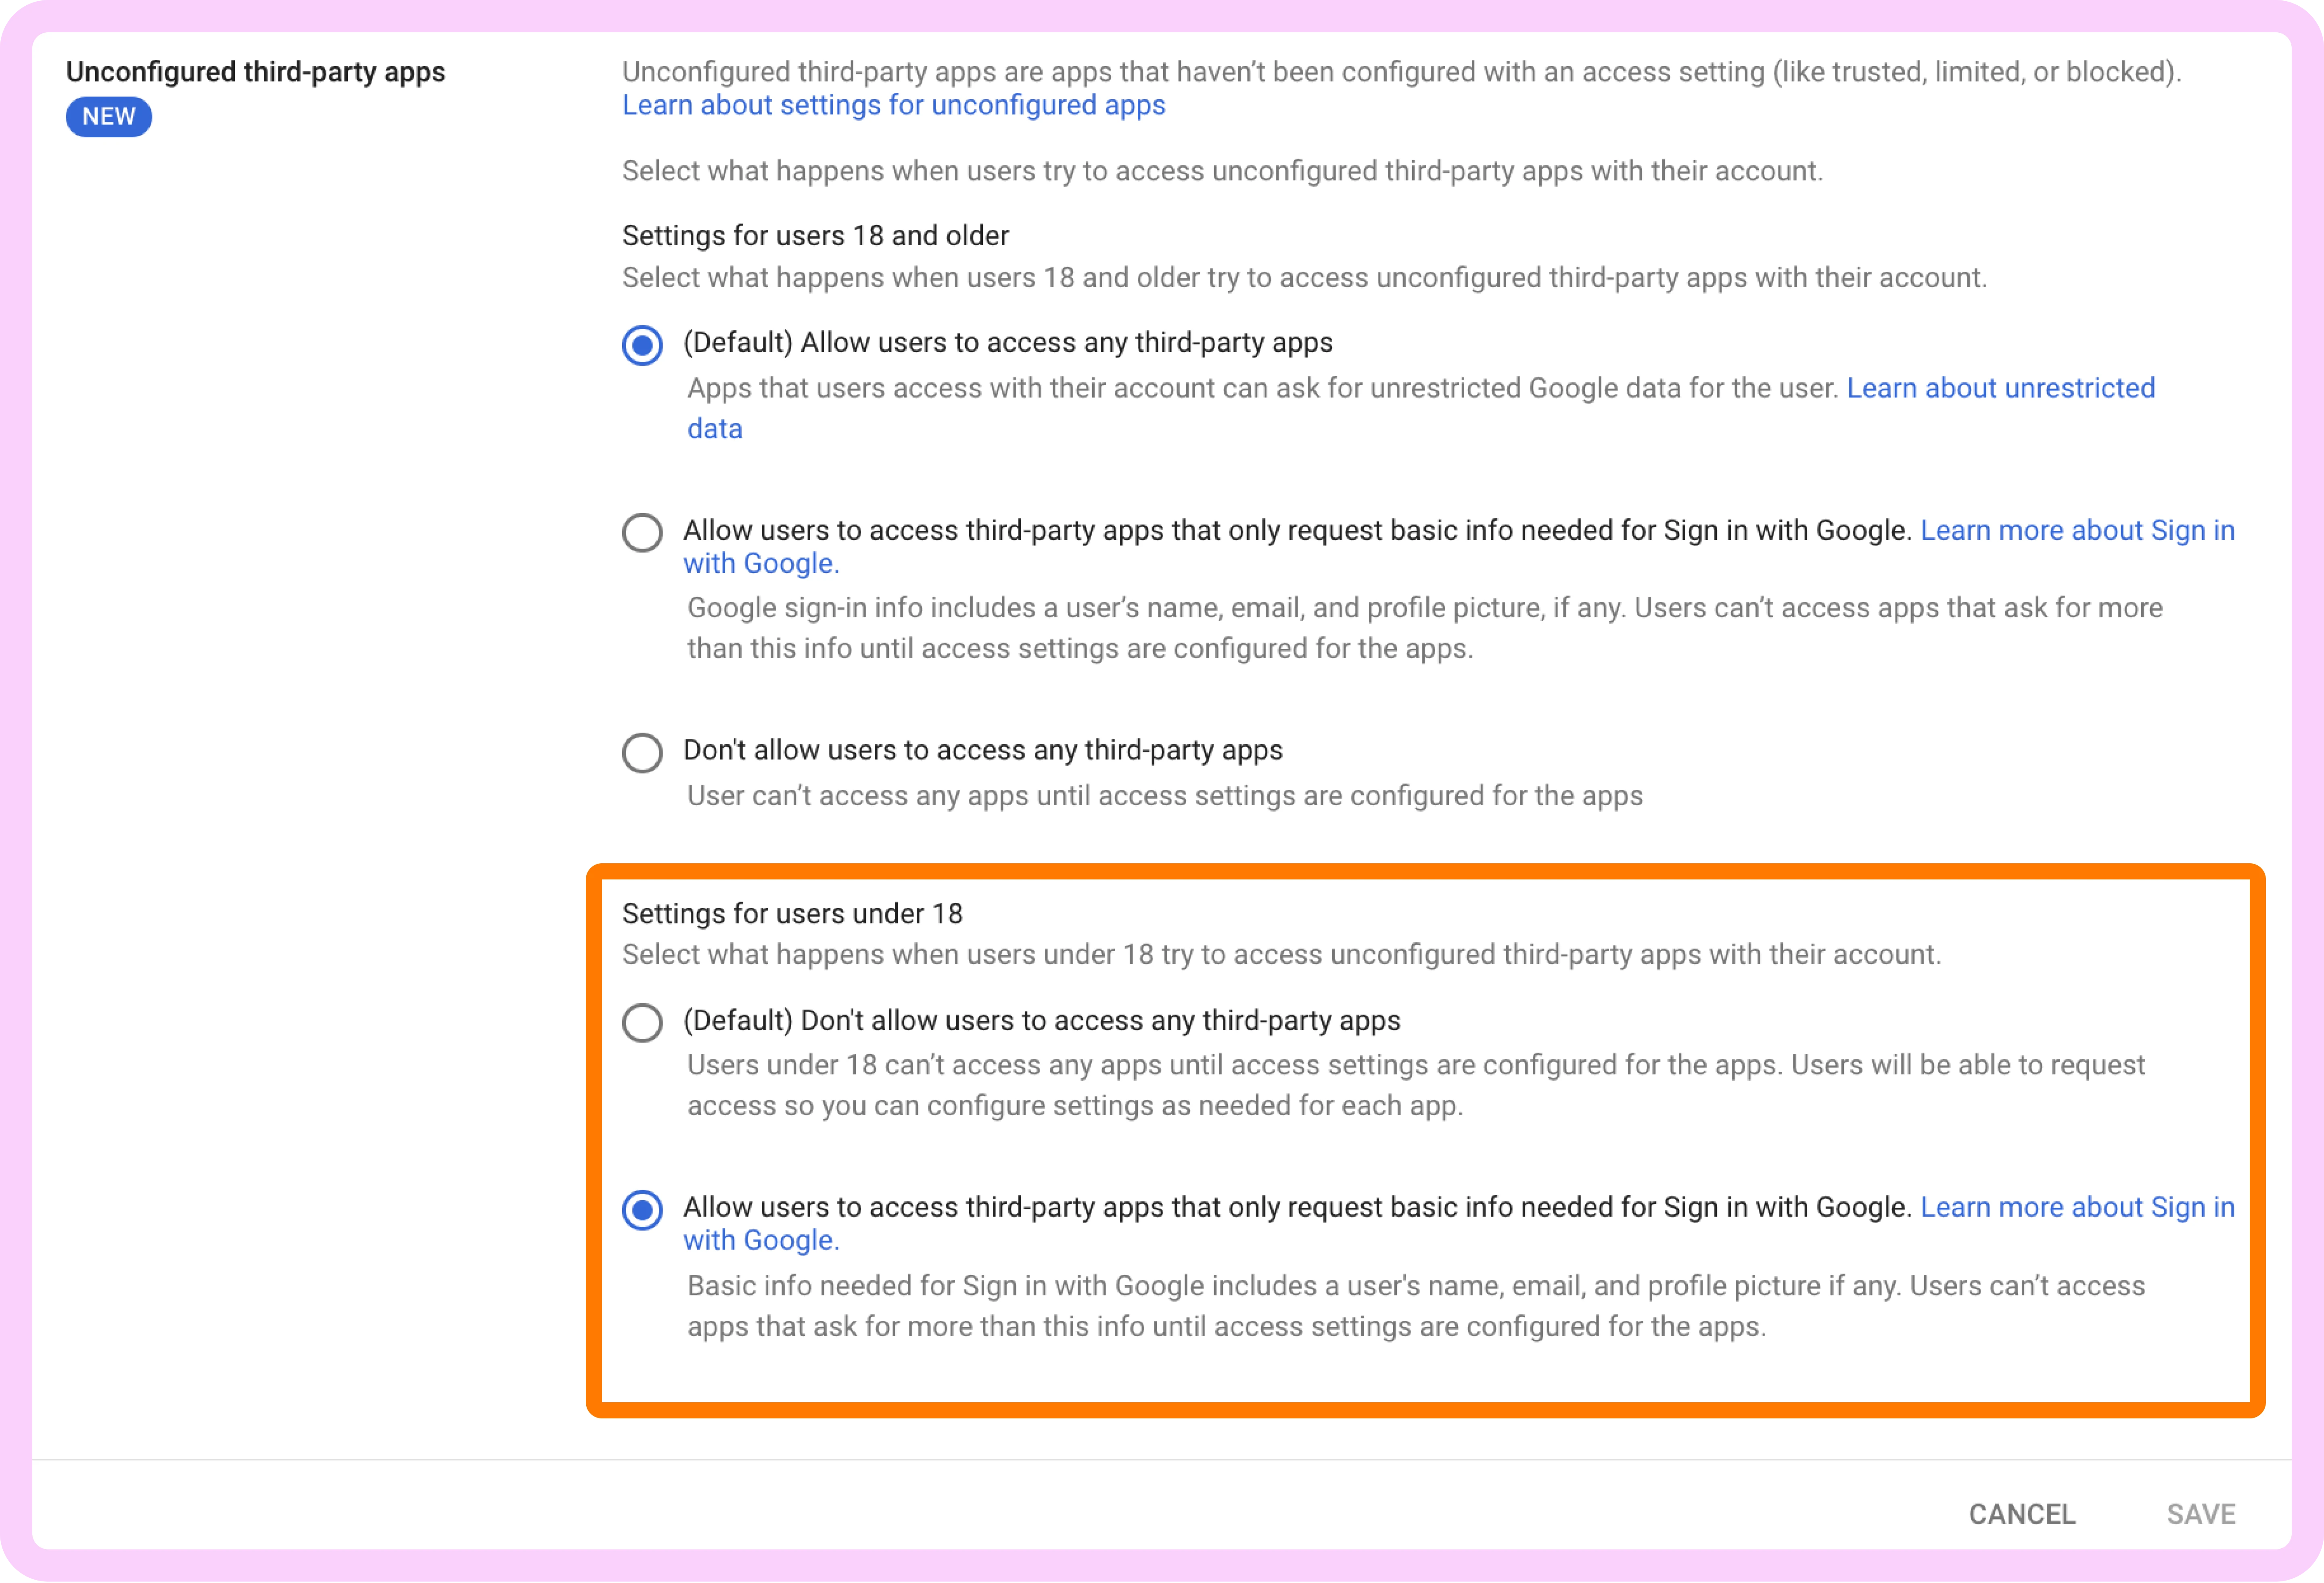
Task: Choose Sign in with Google basic info for under 18
Action: (642, 1209)
